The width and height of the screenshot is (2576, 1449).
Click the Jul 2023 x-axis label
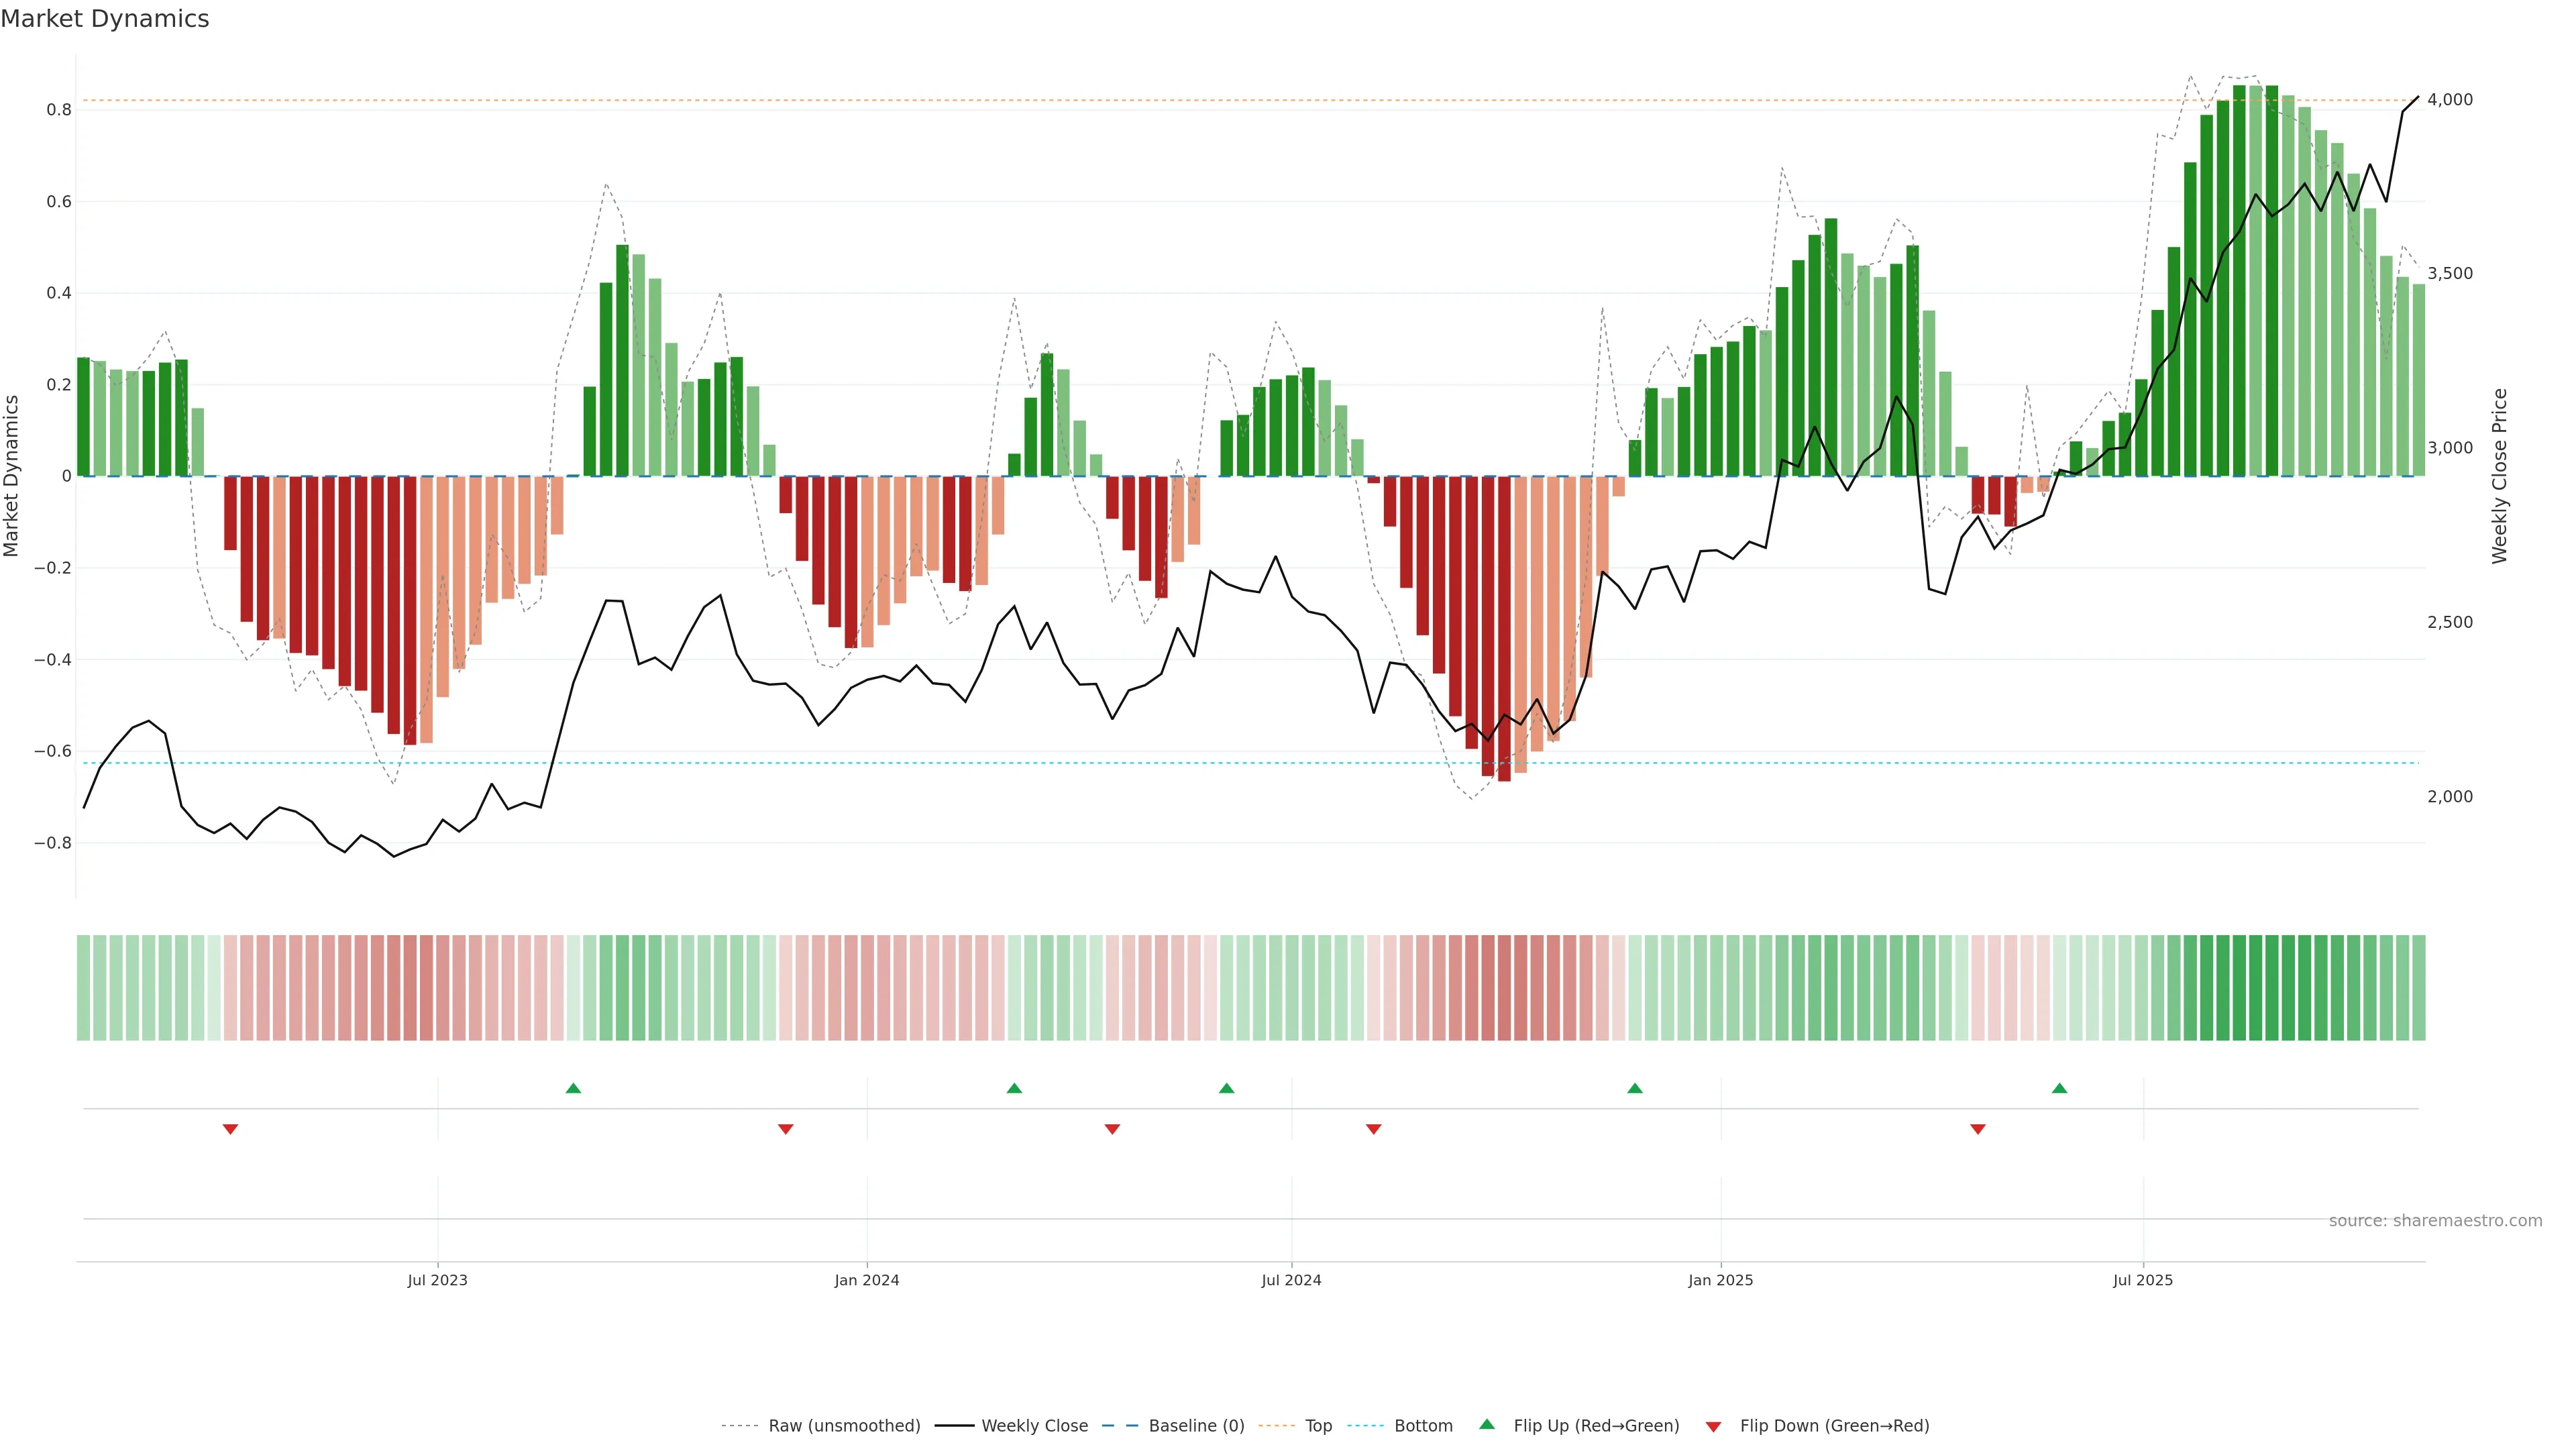[x=437, y=1280]
